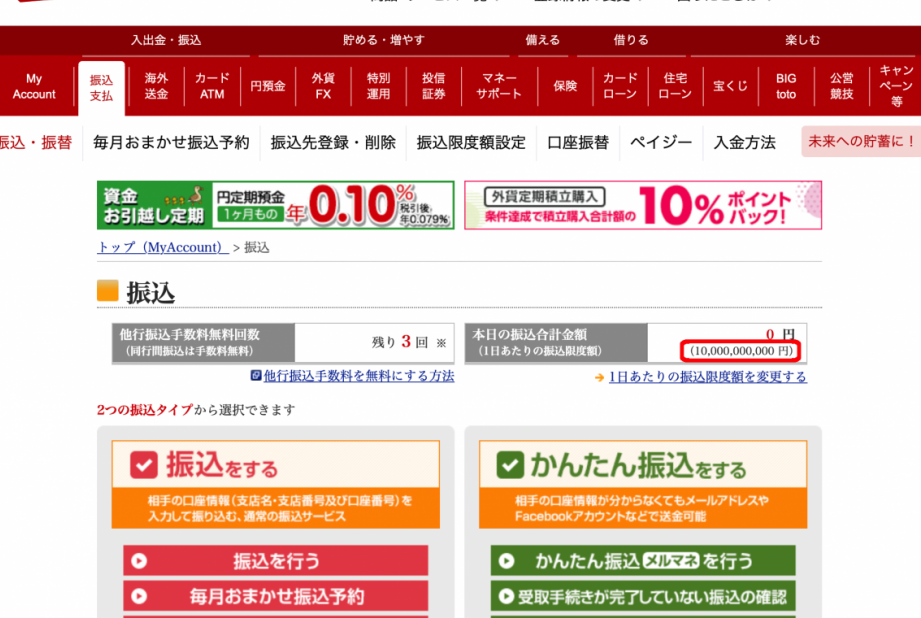Click the トップ（MyAccount） breadcrumb link
The image size is (921, 618).
[162, 247]
